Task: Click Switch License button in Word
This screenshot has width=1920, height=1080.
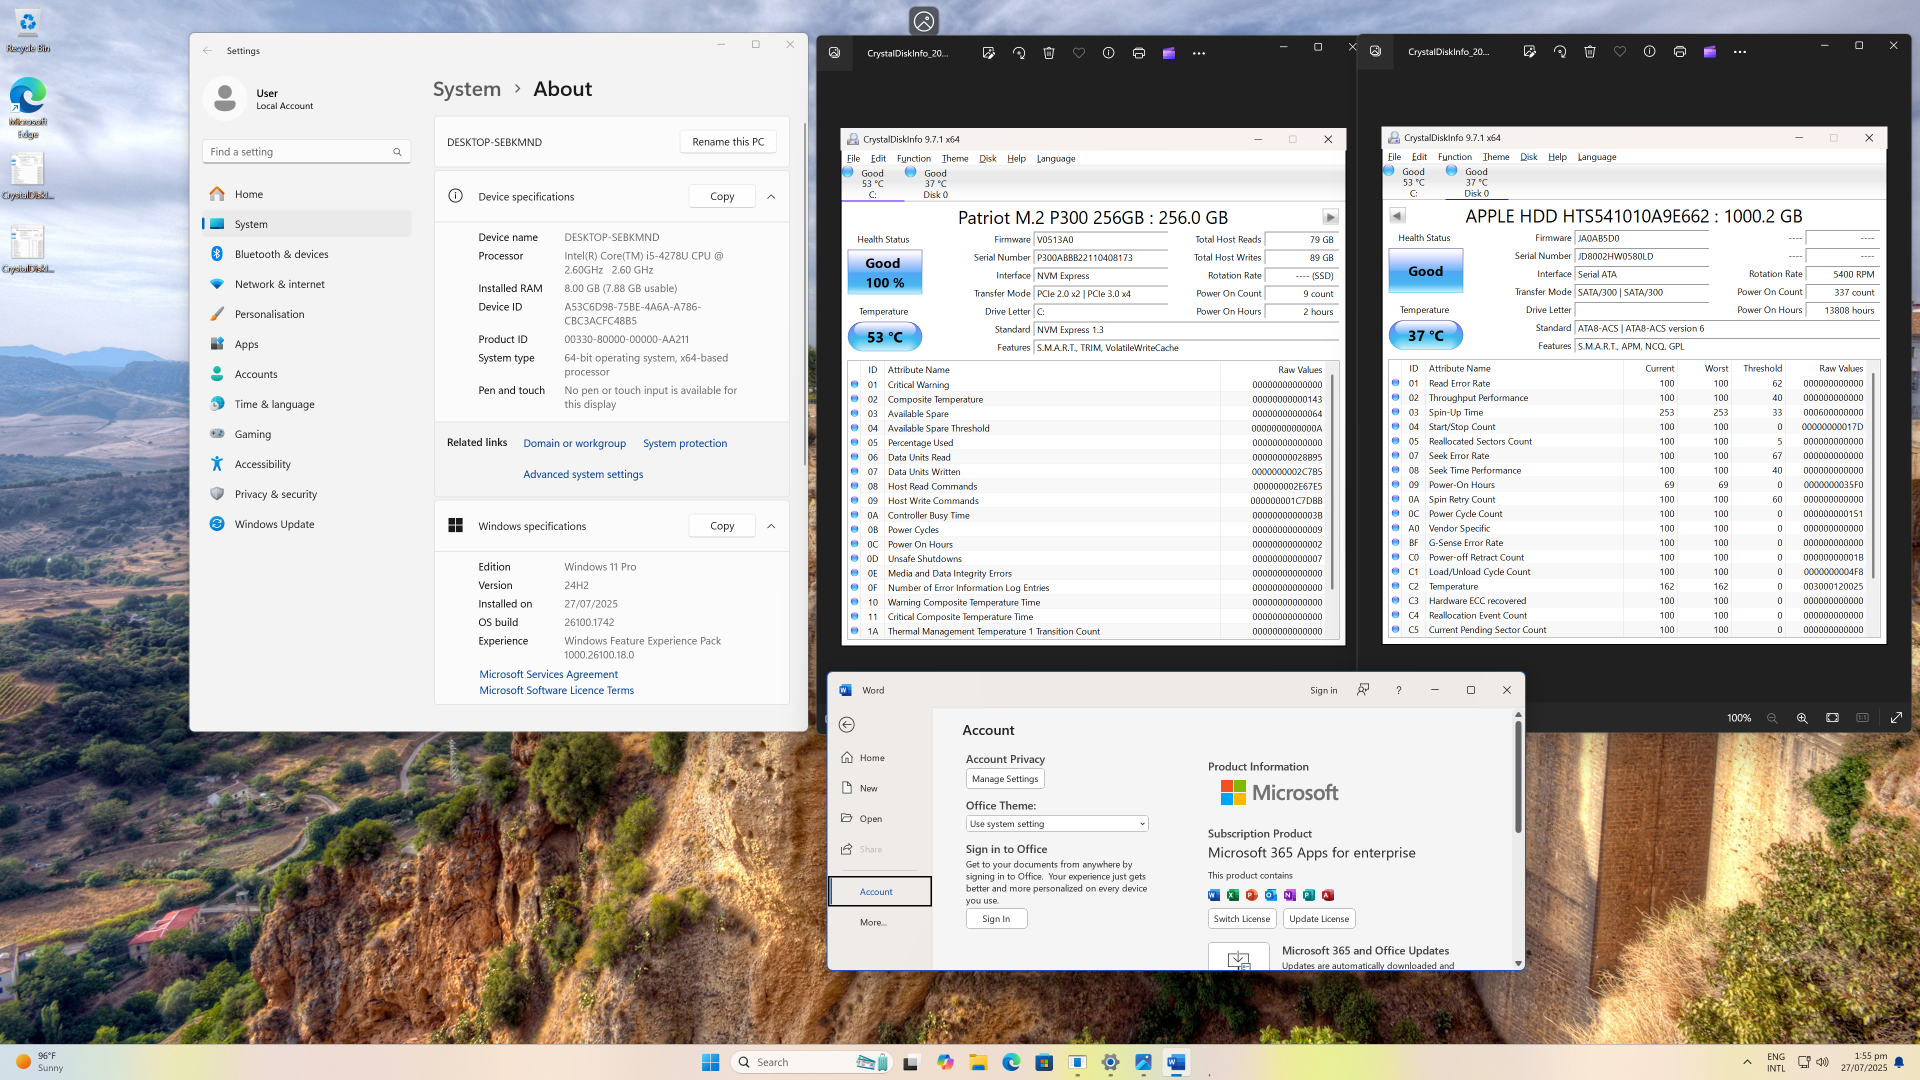Action: [x=1241, y=919]
